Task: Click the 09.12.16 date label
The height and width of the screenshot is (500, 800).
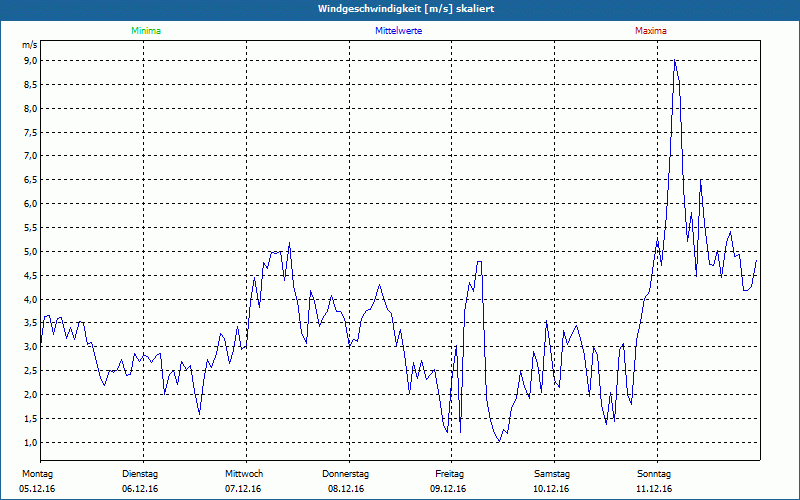Action: (448, 489)
